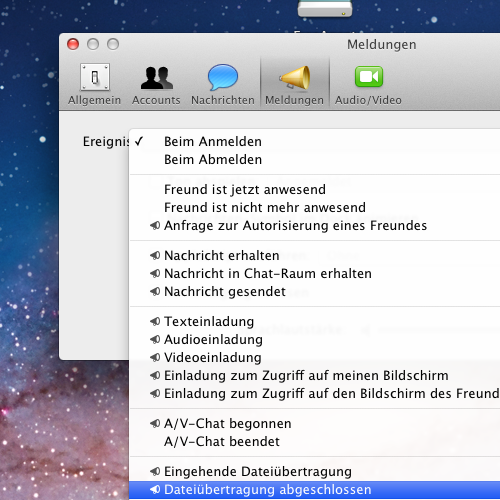500x500 pixels.
Task: Open the Accounts preferences pane
Action: 156,84
